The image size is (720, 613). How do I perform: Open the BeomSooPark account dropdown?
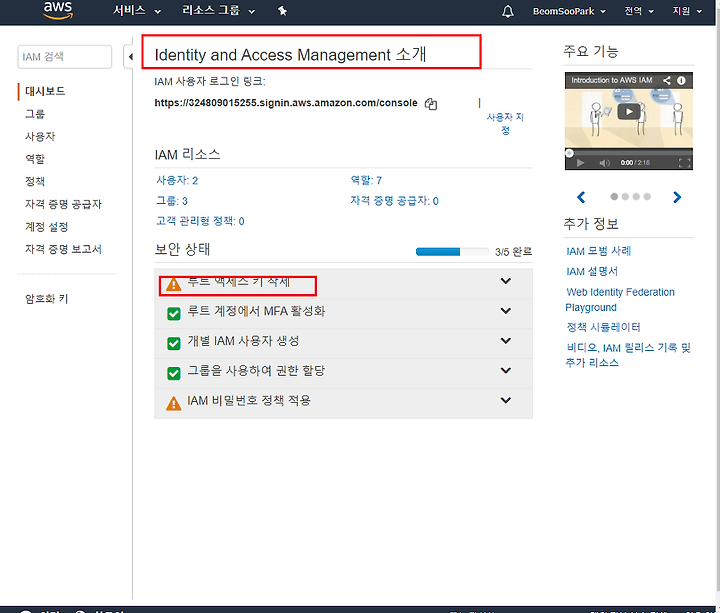(x=569, y=11)
